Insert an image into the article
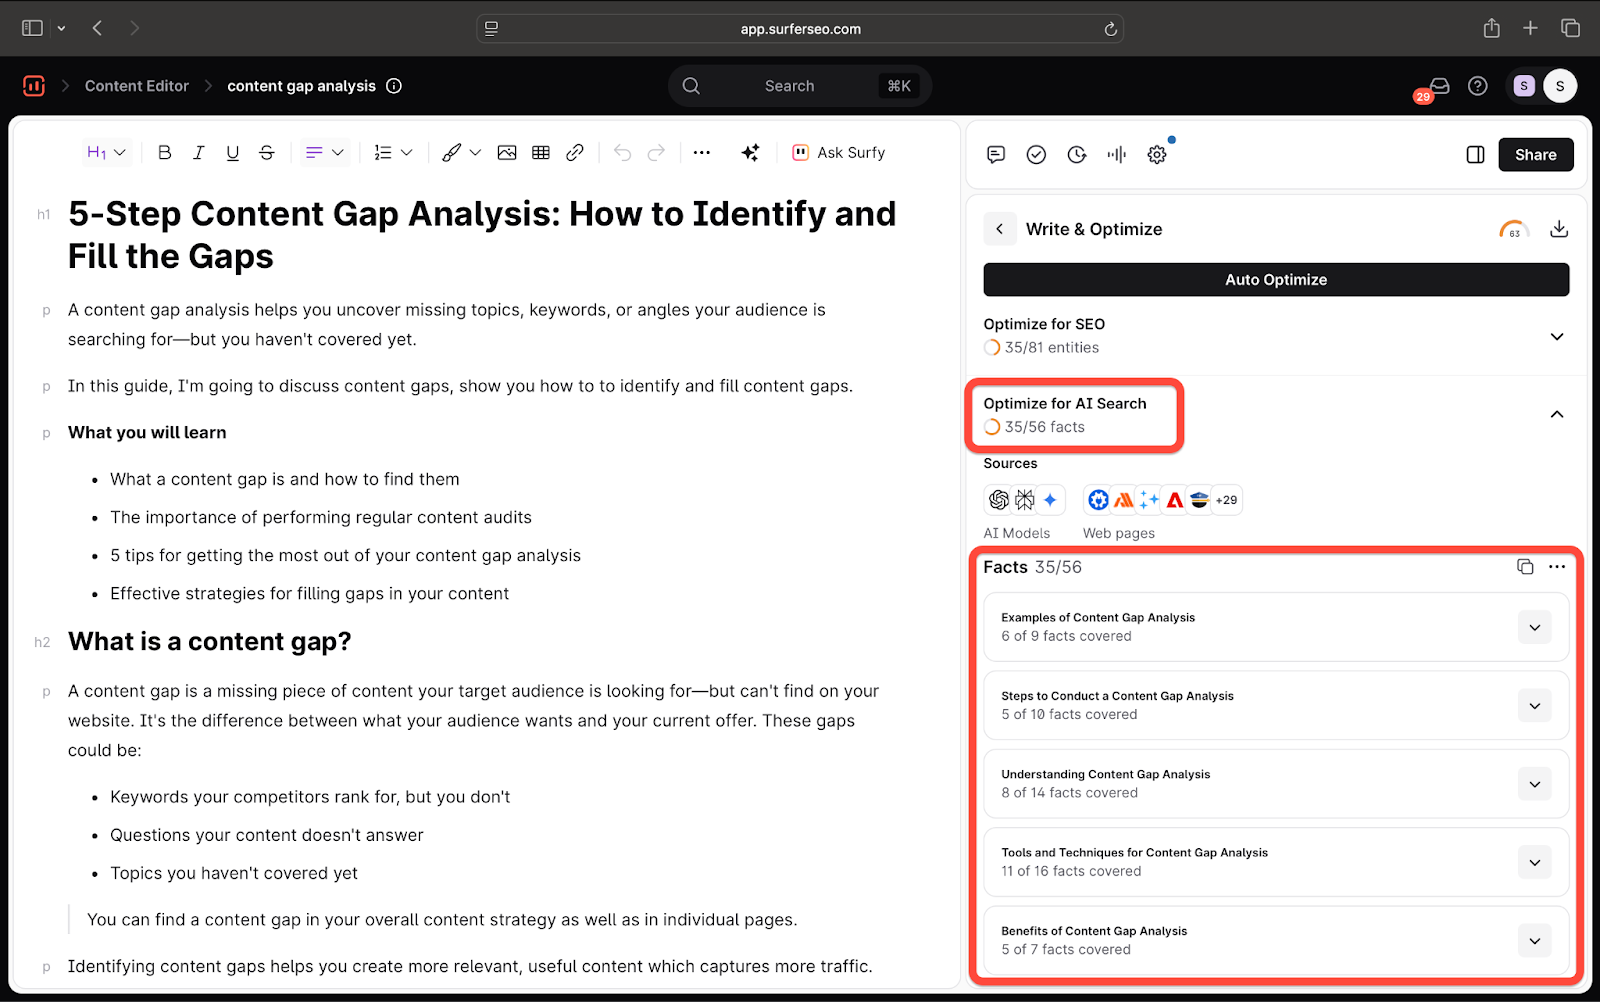 [x=507, y=153]
